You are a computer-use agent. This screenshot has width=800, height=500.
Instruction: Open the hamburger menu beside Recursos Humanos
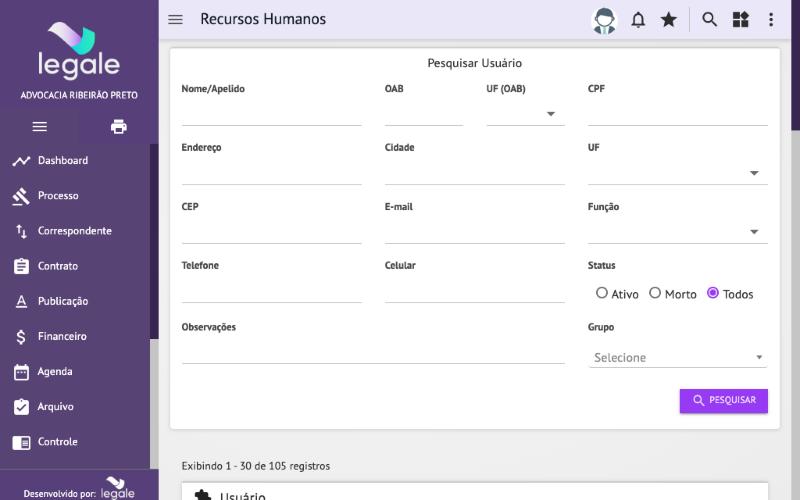coord(175,19)
